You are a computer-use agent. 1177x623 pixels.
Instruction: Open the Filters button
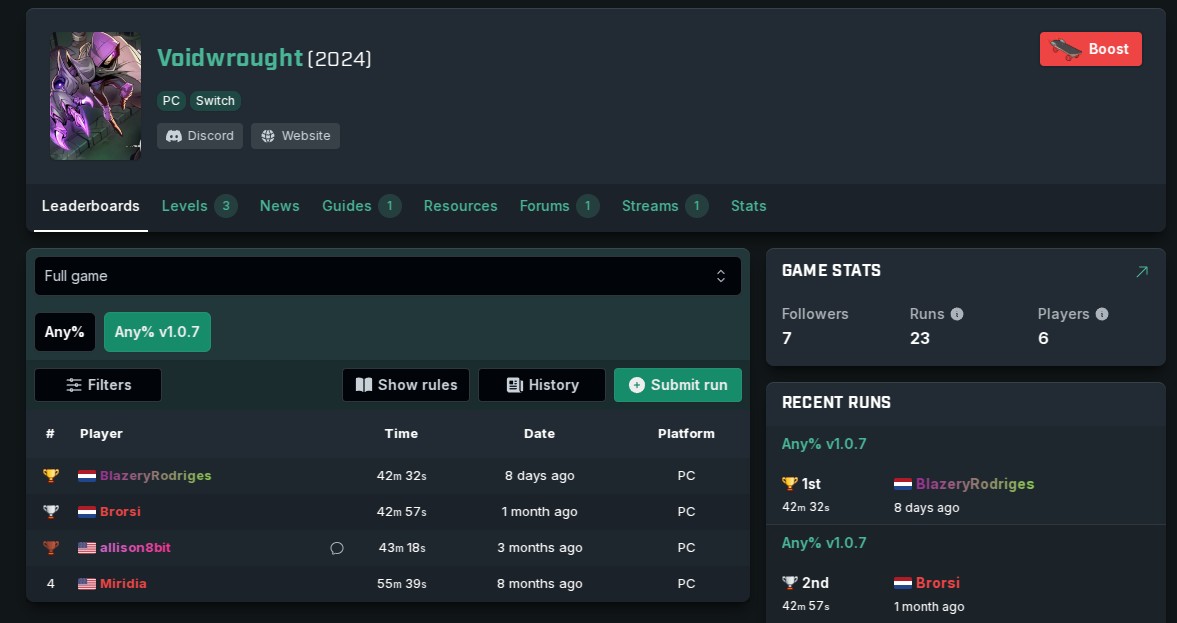coord(98,385)
